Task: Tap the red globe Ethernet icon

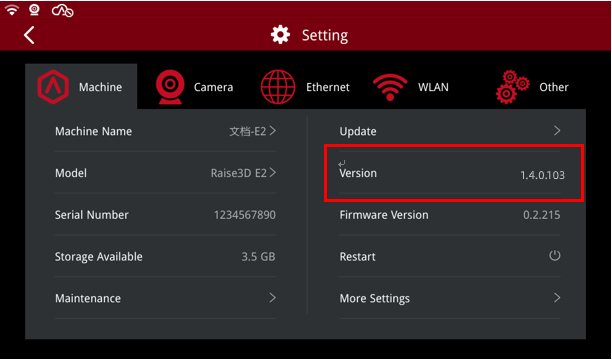Action: click(278, 87)
